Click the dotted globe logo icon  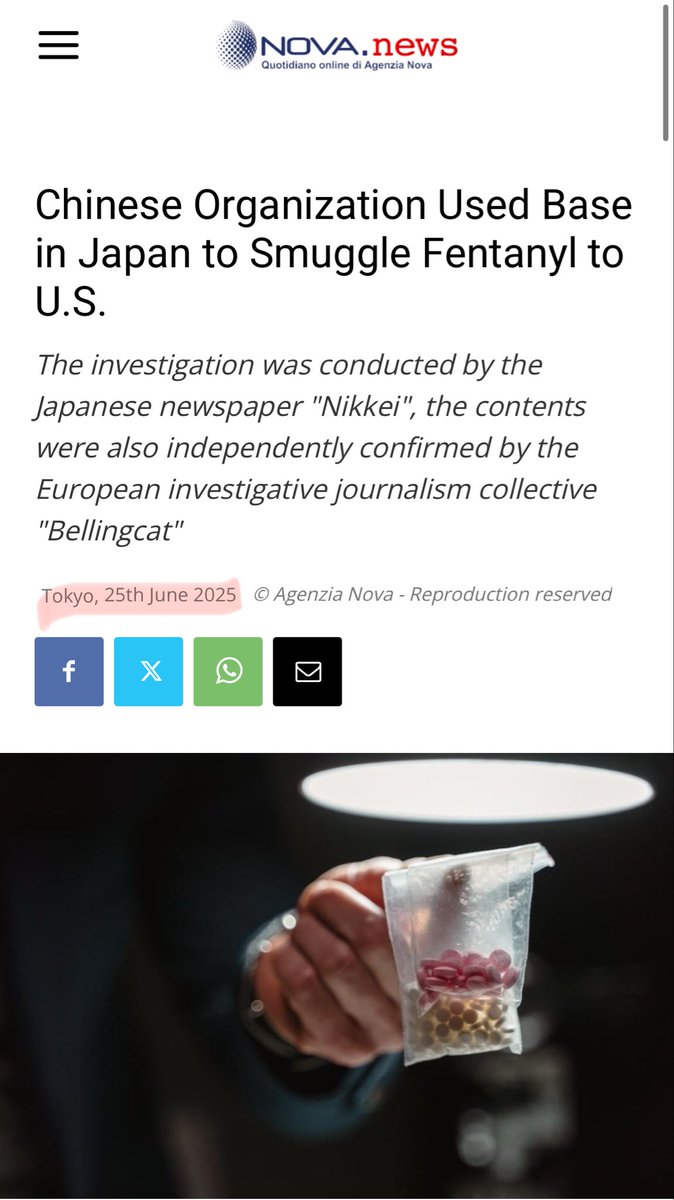point(237,44)
